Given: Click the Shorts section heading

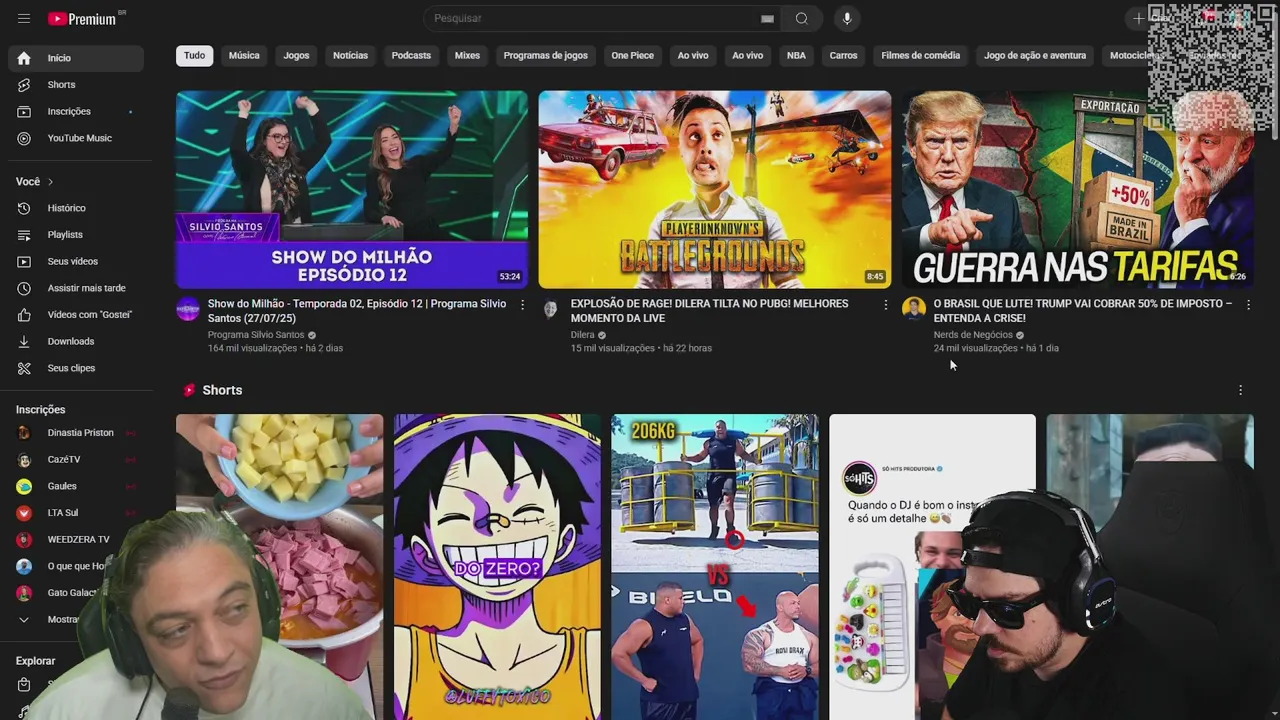Looking at the screenshot, I should tap(222, 390).
